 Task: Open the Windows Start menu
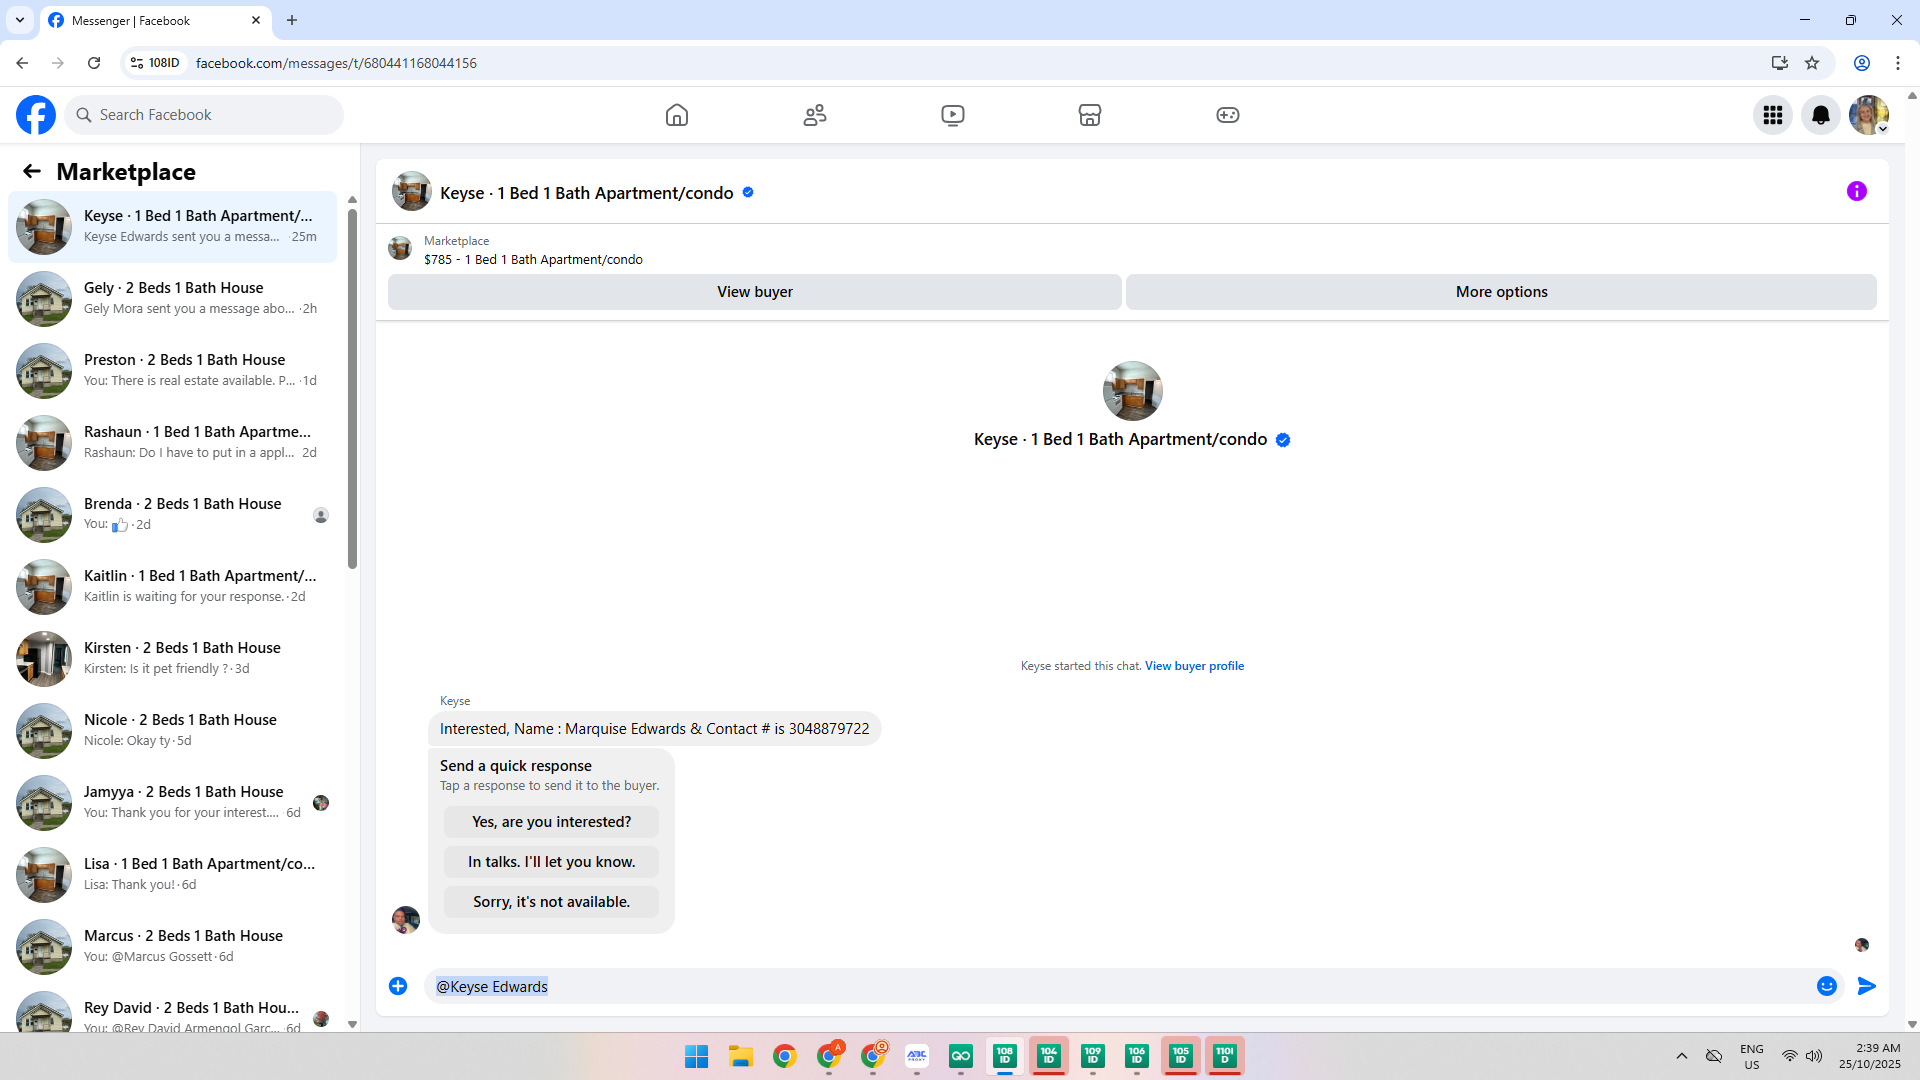tap(697, 1056)
